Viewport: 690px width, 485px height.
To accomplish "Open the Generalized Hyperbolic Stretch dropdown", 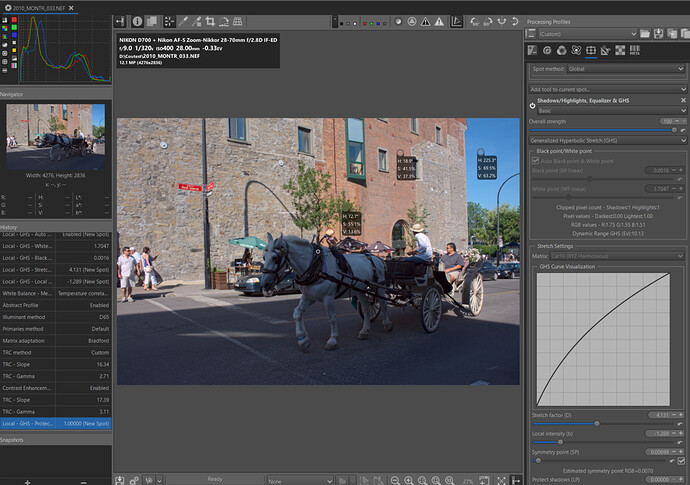I will pyautogui.click(x=606, y=141).
